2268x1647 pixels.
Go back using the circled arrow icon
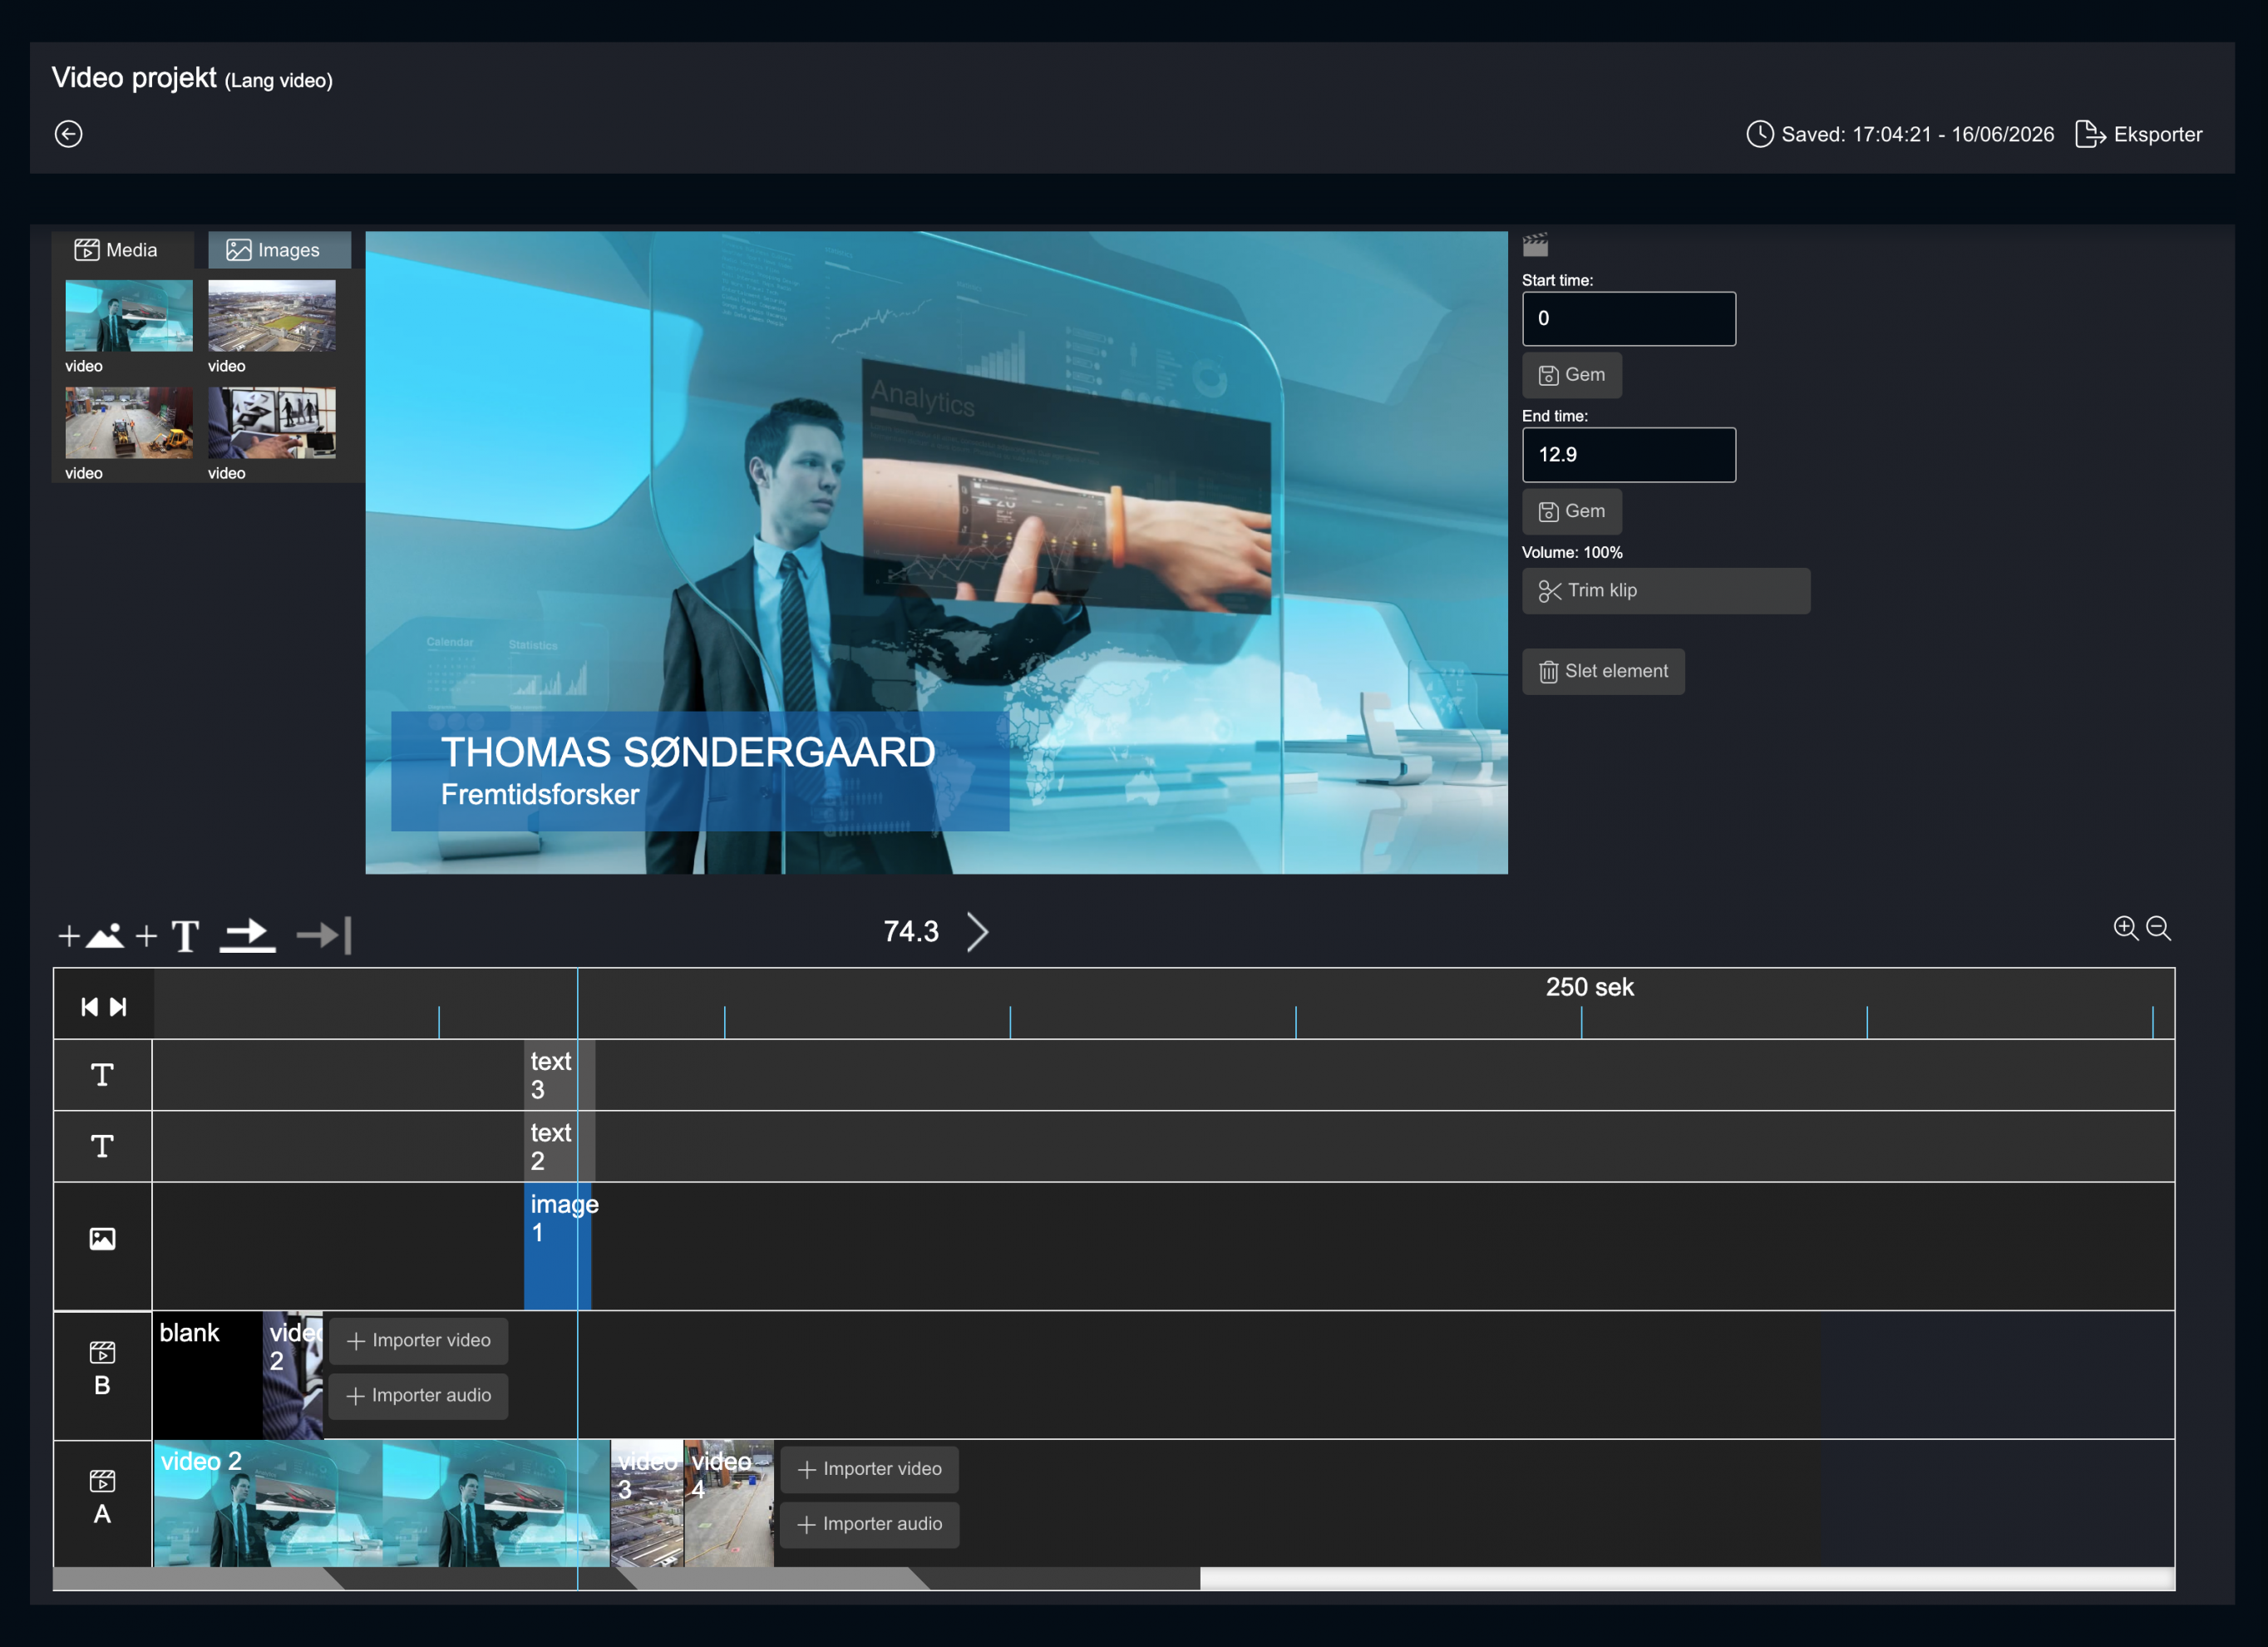pyautogui.click(x=68, y=134)
